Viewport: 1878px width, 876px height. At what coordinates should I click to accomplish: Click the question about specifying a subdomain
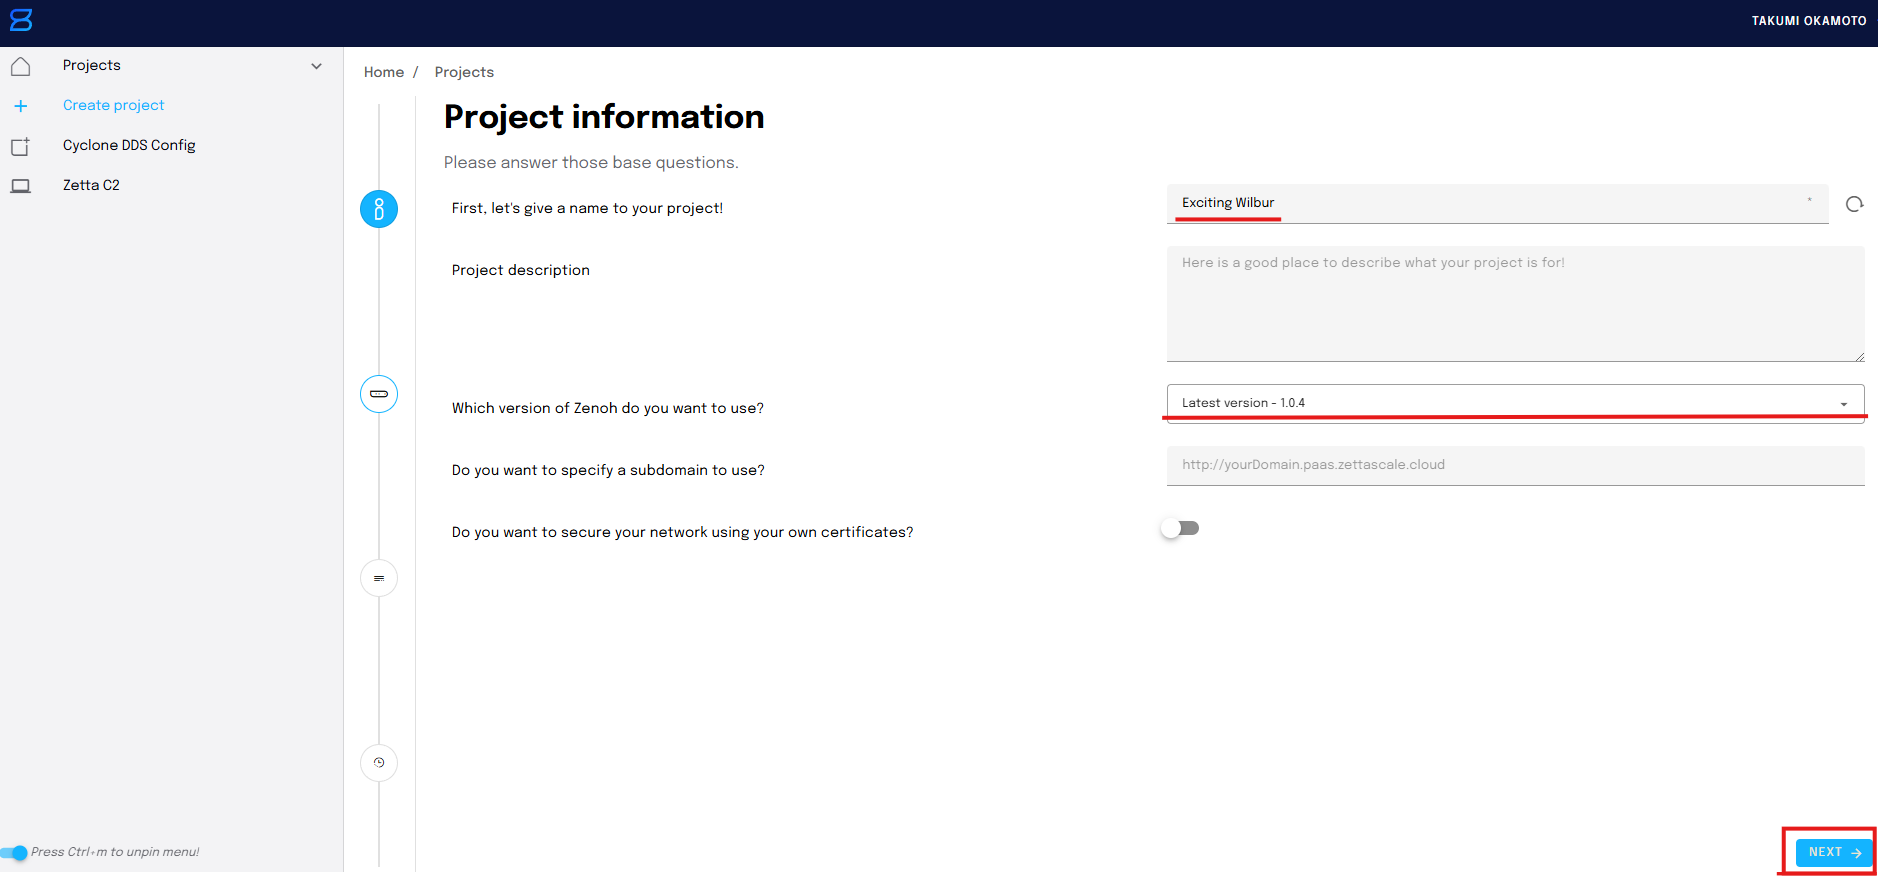[x=608, y=470]
